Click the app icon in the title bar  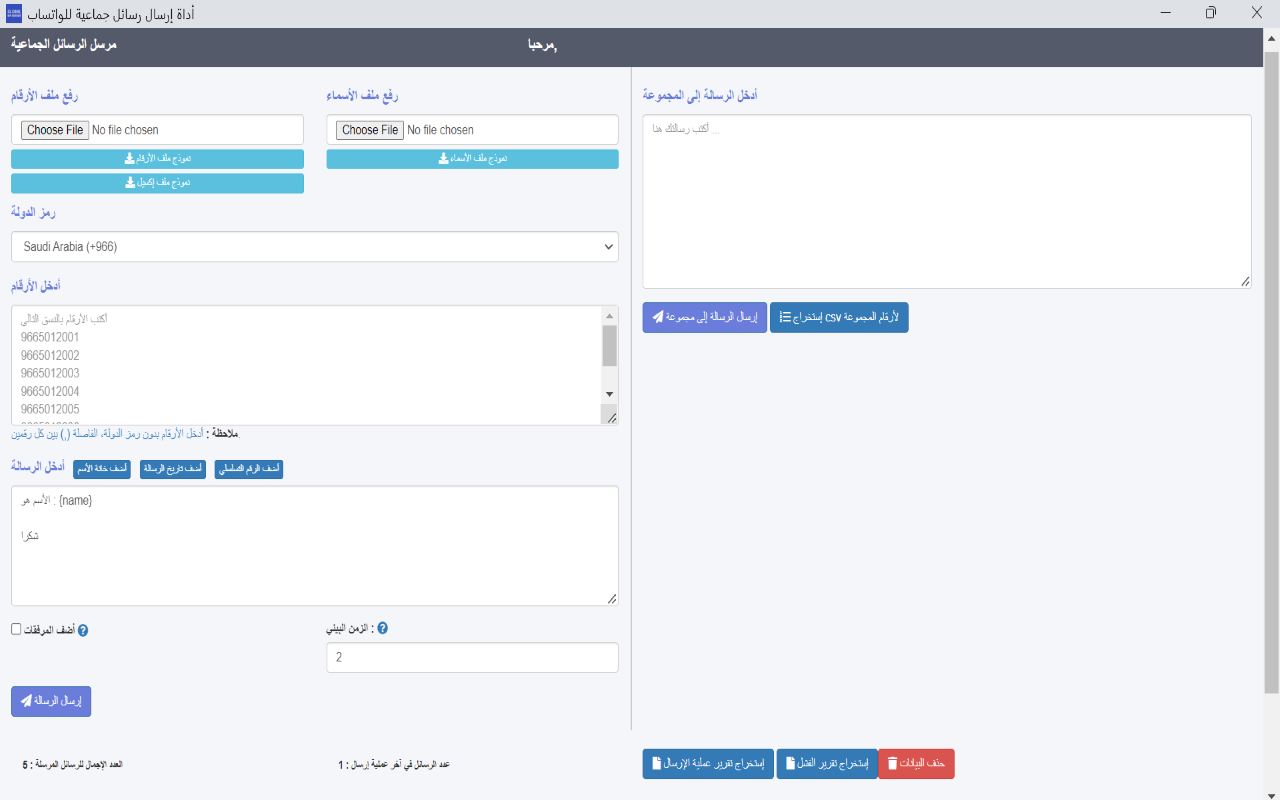[x=13, y=13]
